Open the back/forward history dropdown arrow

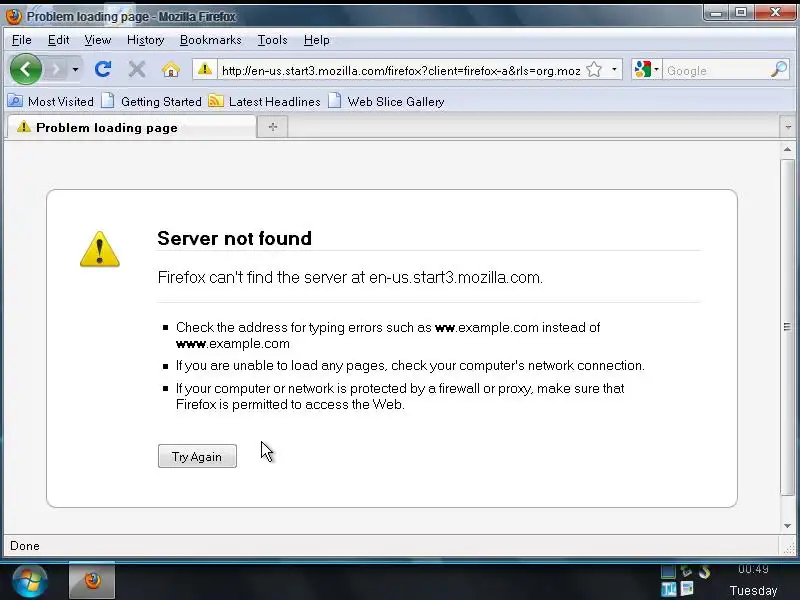pos(75,69)
